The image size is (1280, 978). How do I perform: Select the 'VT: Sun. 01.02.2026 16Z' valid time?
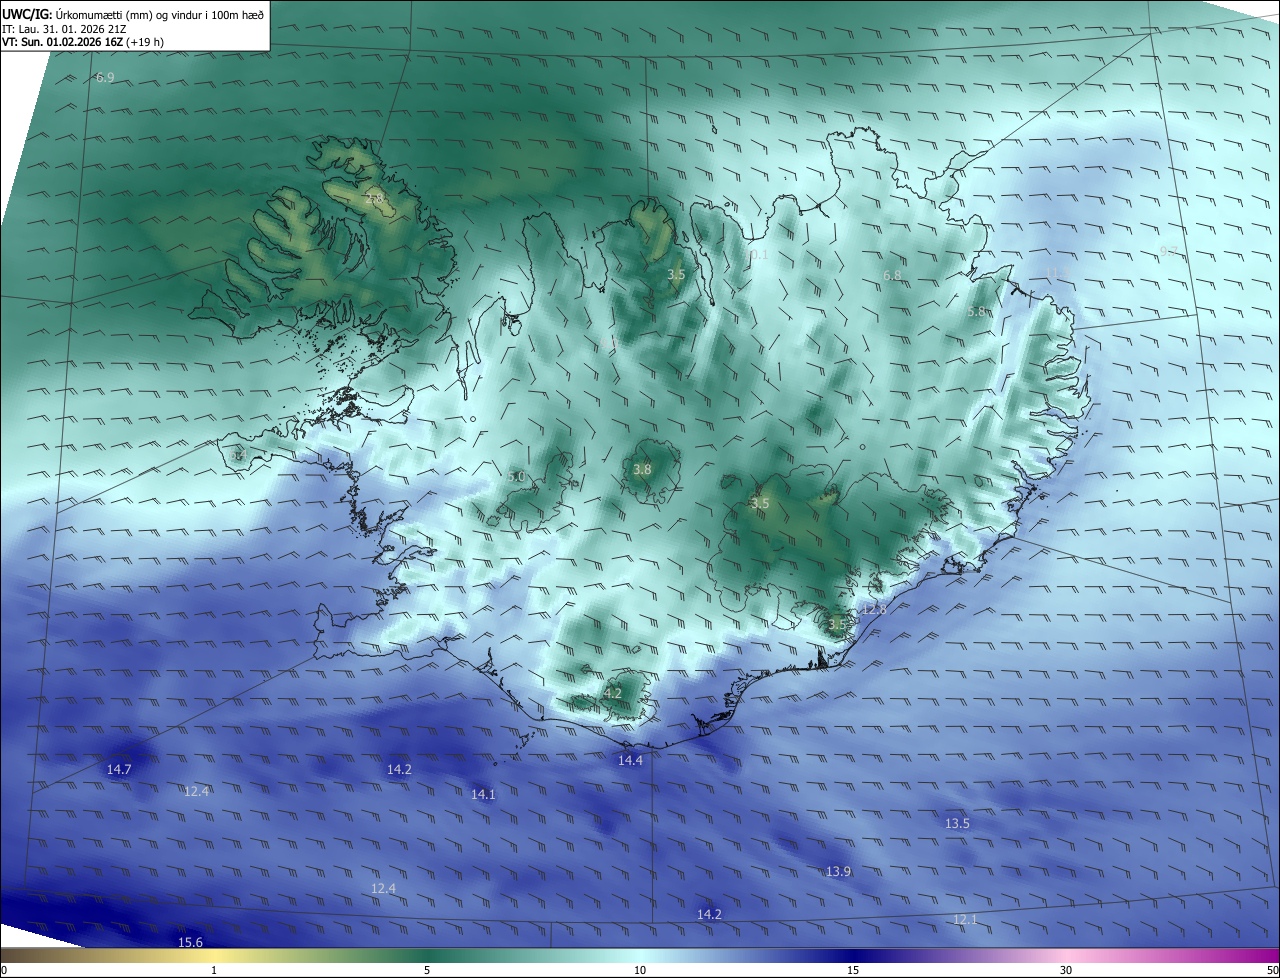coord(62,43)
